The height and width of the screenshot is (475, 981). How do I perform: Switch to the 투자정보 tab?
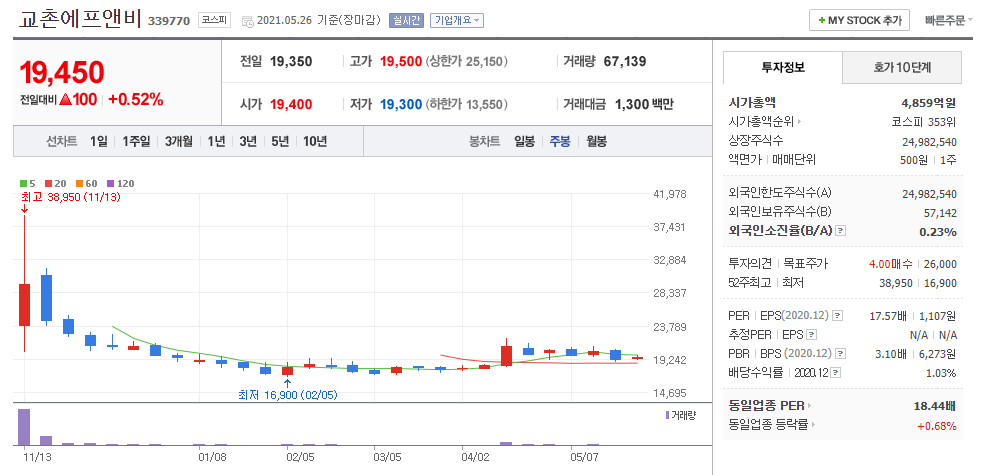tap(783, 68)
